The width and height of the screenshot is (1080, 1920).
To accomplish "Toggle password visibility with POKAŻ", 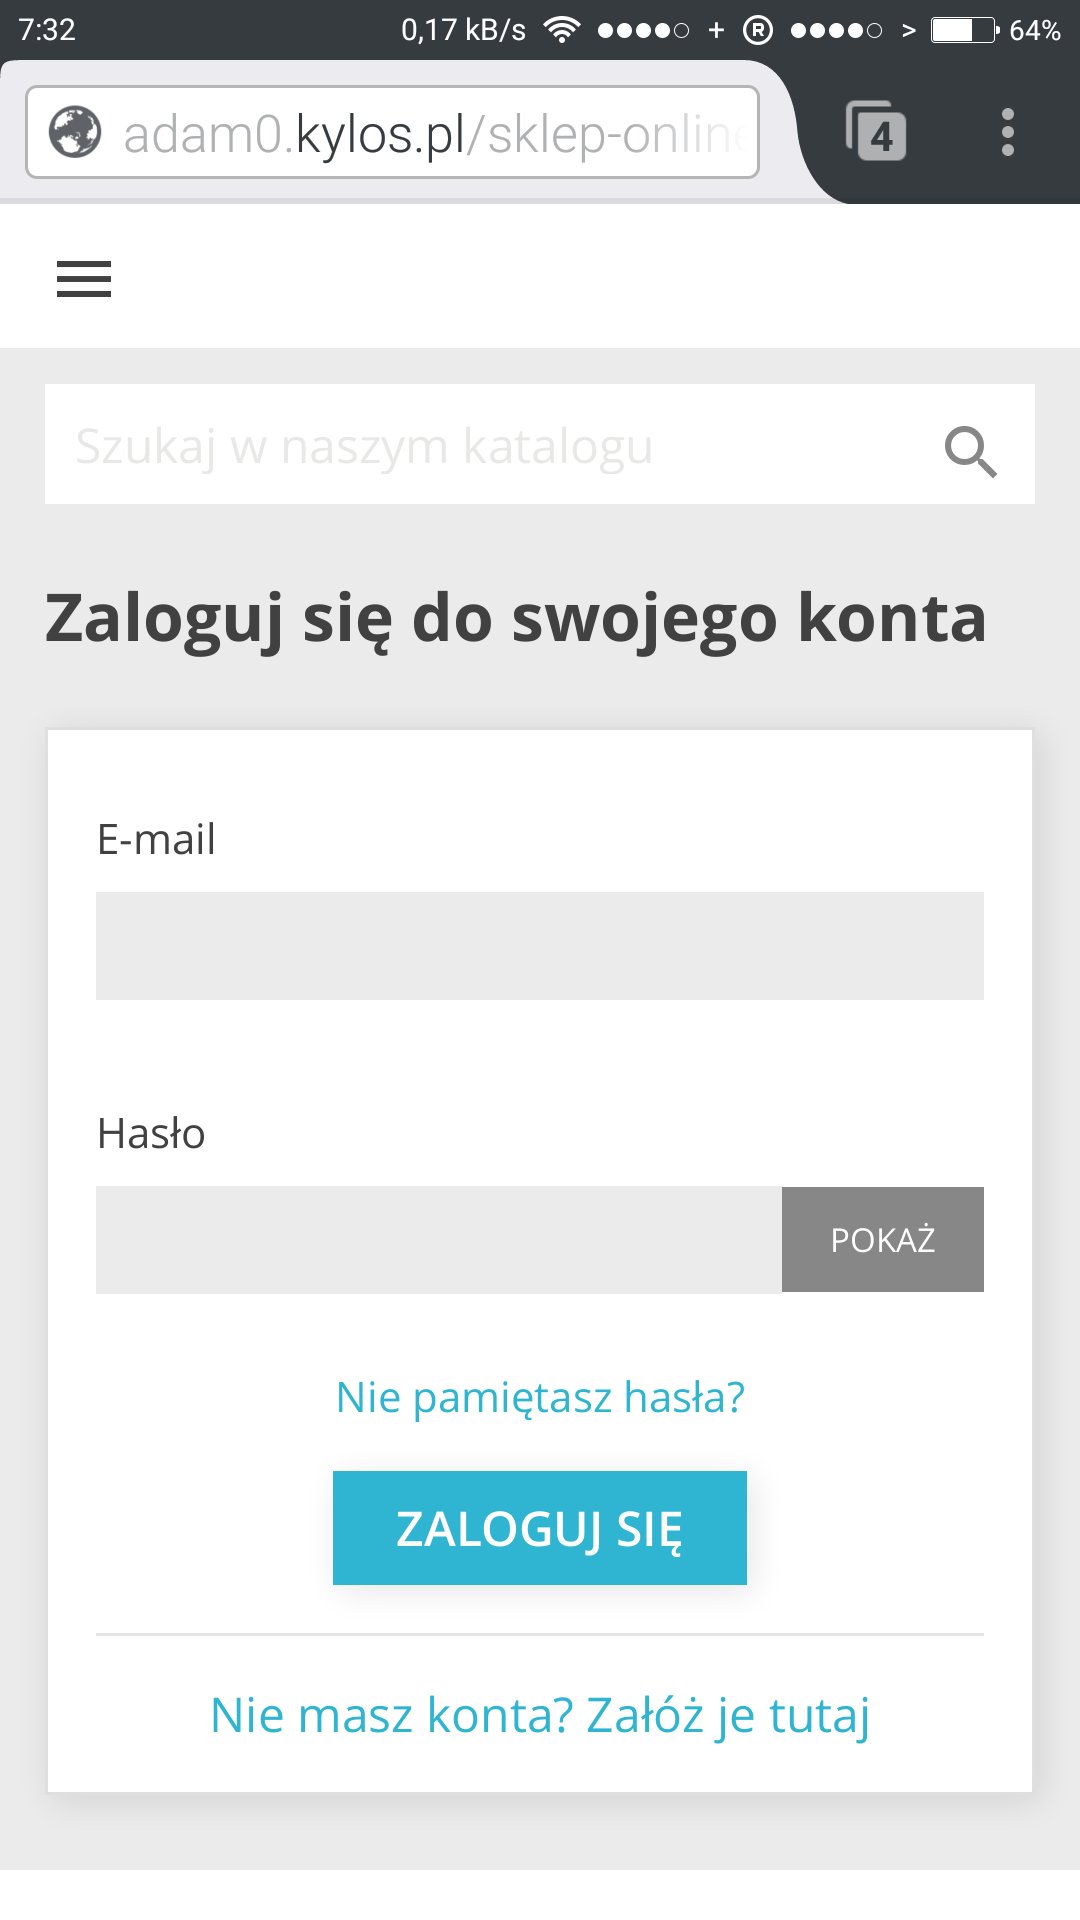I will (x=882, y=1240).
